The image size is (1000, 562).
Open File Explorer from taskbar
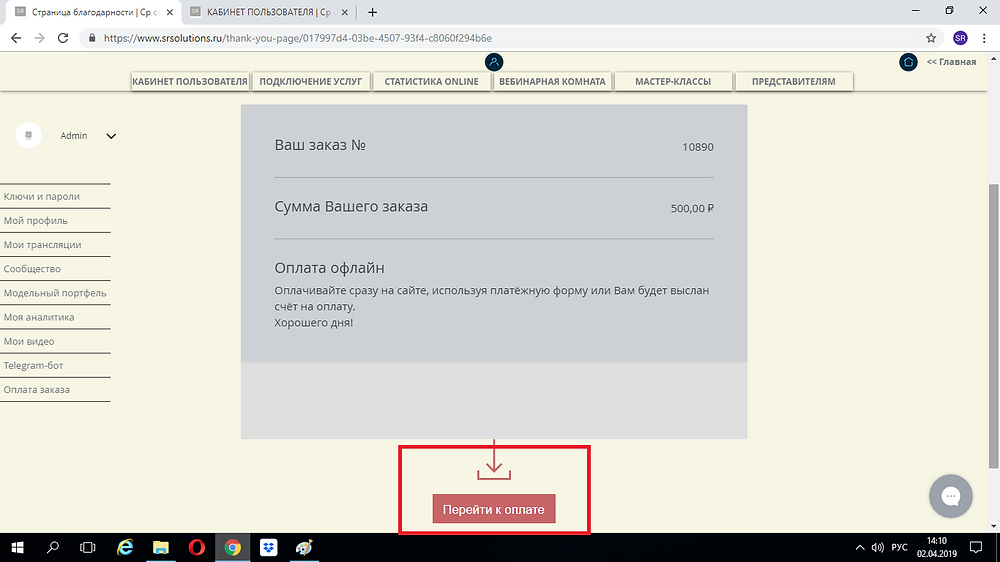pyautogui.click(x=161, y=547)
